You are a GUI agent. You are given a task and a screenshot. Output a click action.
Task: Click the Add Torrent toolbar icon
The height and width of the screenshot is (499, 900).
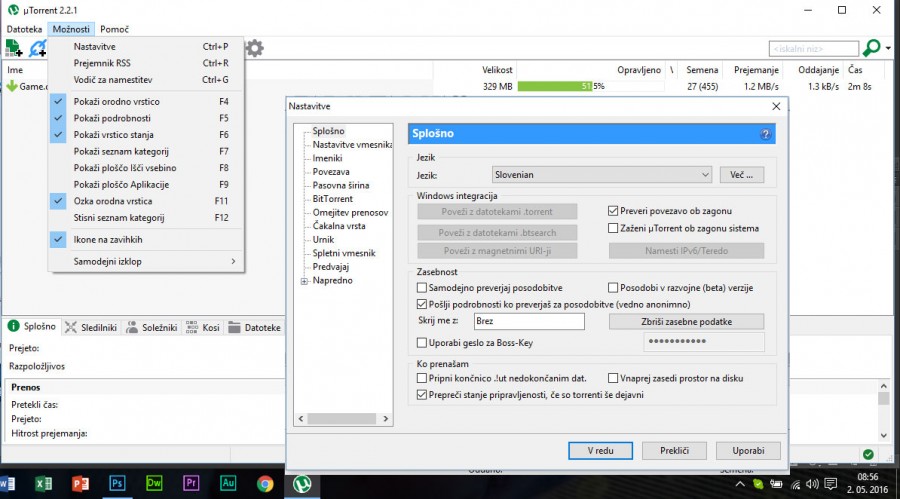[x=14, y=48]
